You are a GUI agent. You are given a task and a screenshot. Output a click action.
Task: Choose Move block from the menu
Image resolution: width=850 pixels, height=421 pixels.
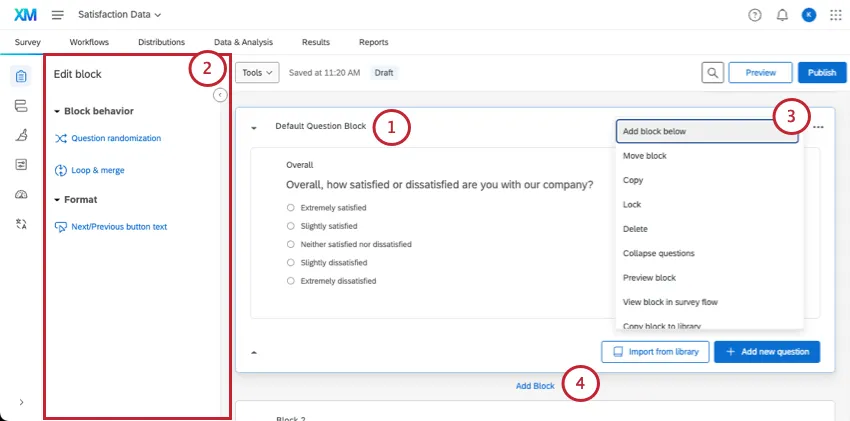pos(645,156)
